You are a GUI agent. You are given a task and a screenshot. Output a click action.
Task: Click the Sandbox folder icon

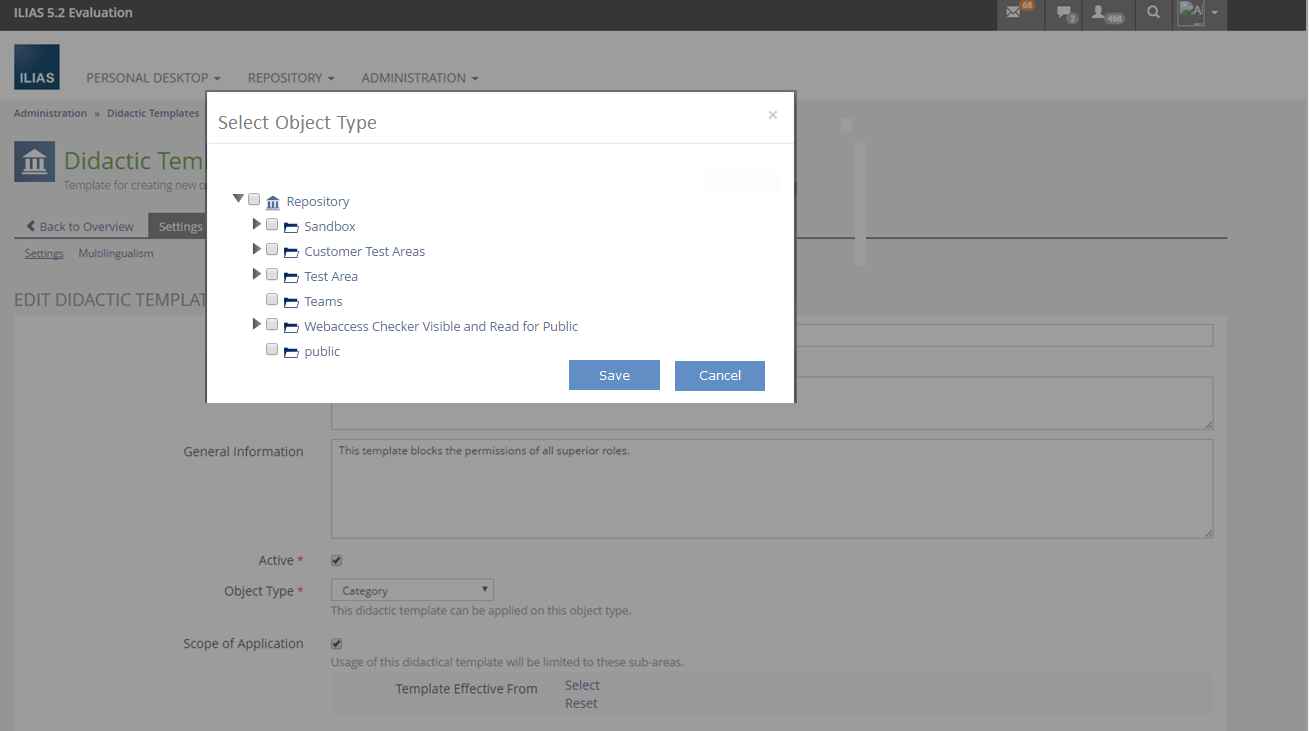291,227
